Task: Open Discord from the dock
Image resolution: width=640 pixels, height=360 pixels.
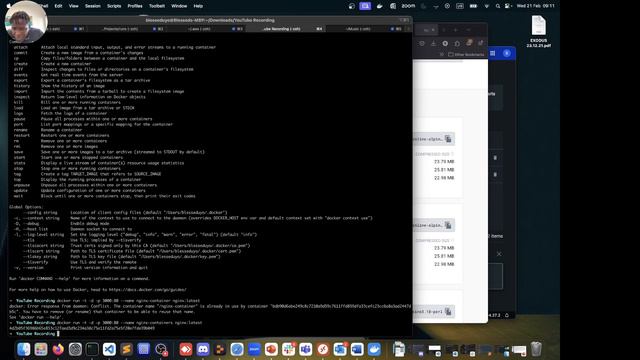Action: pyautogui.click(x=203, y=349)
